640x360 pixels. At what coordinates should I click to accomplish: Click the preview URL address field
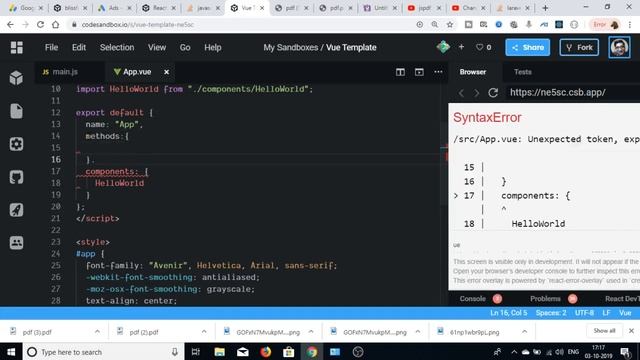[572, 92]
